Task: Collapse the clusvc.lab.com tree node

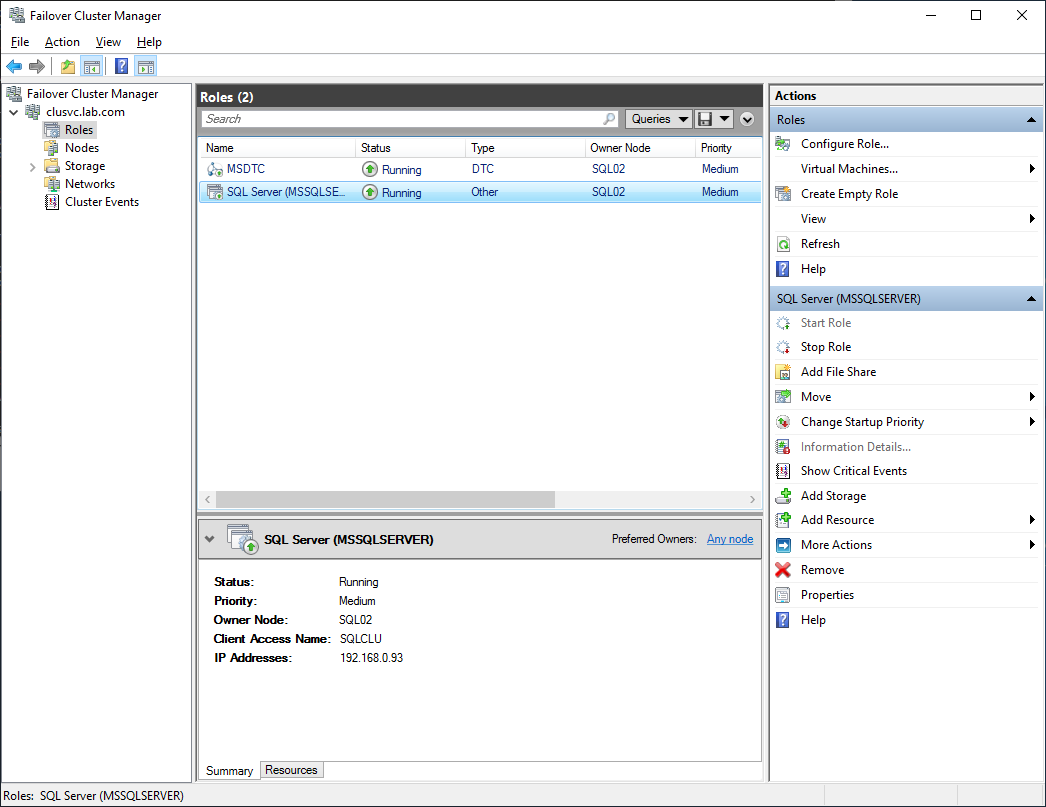Action: coord(13,112)
